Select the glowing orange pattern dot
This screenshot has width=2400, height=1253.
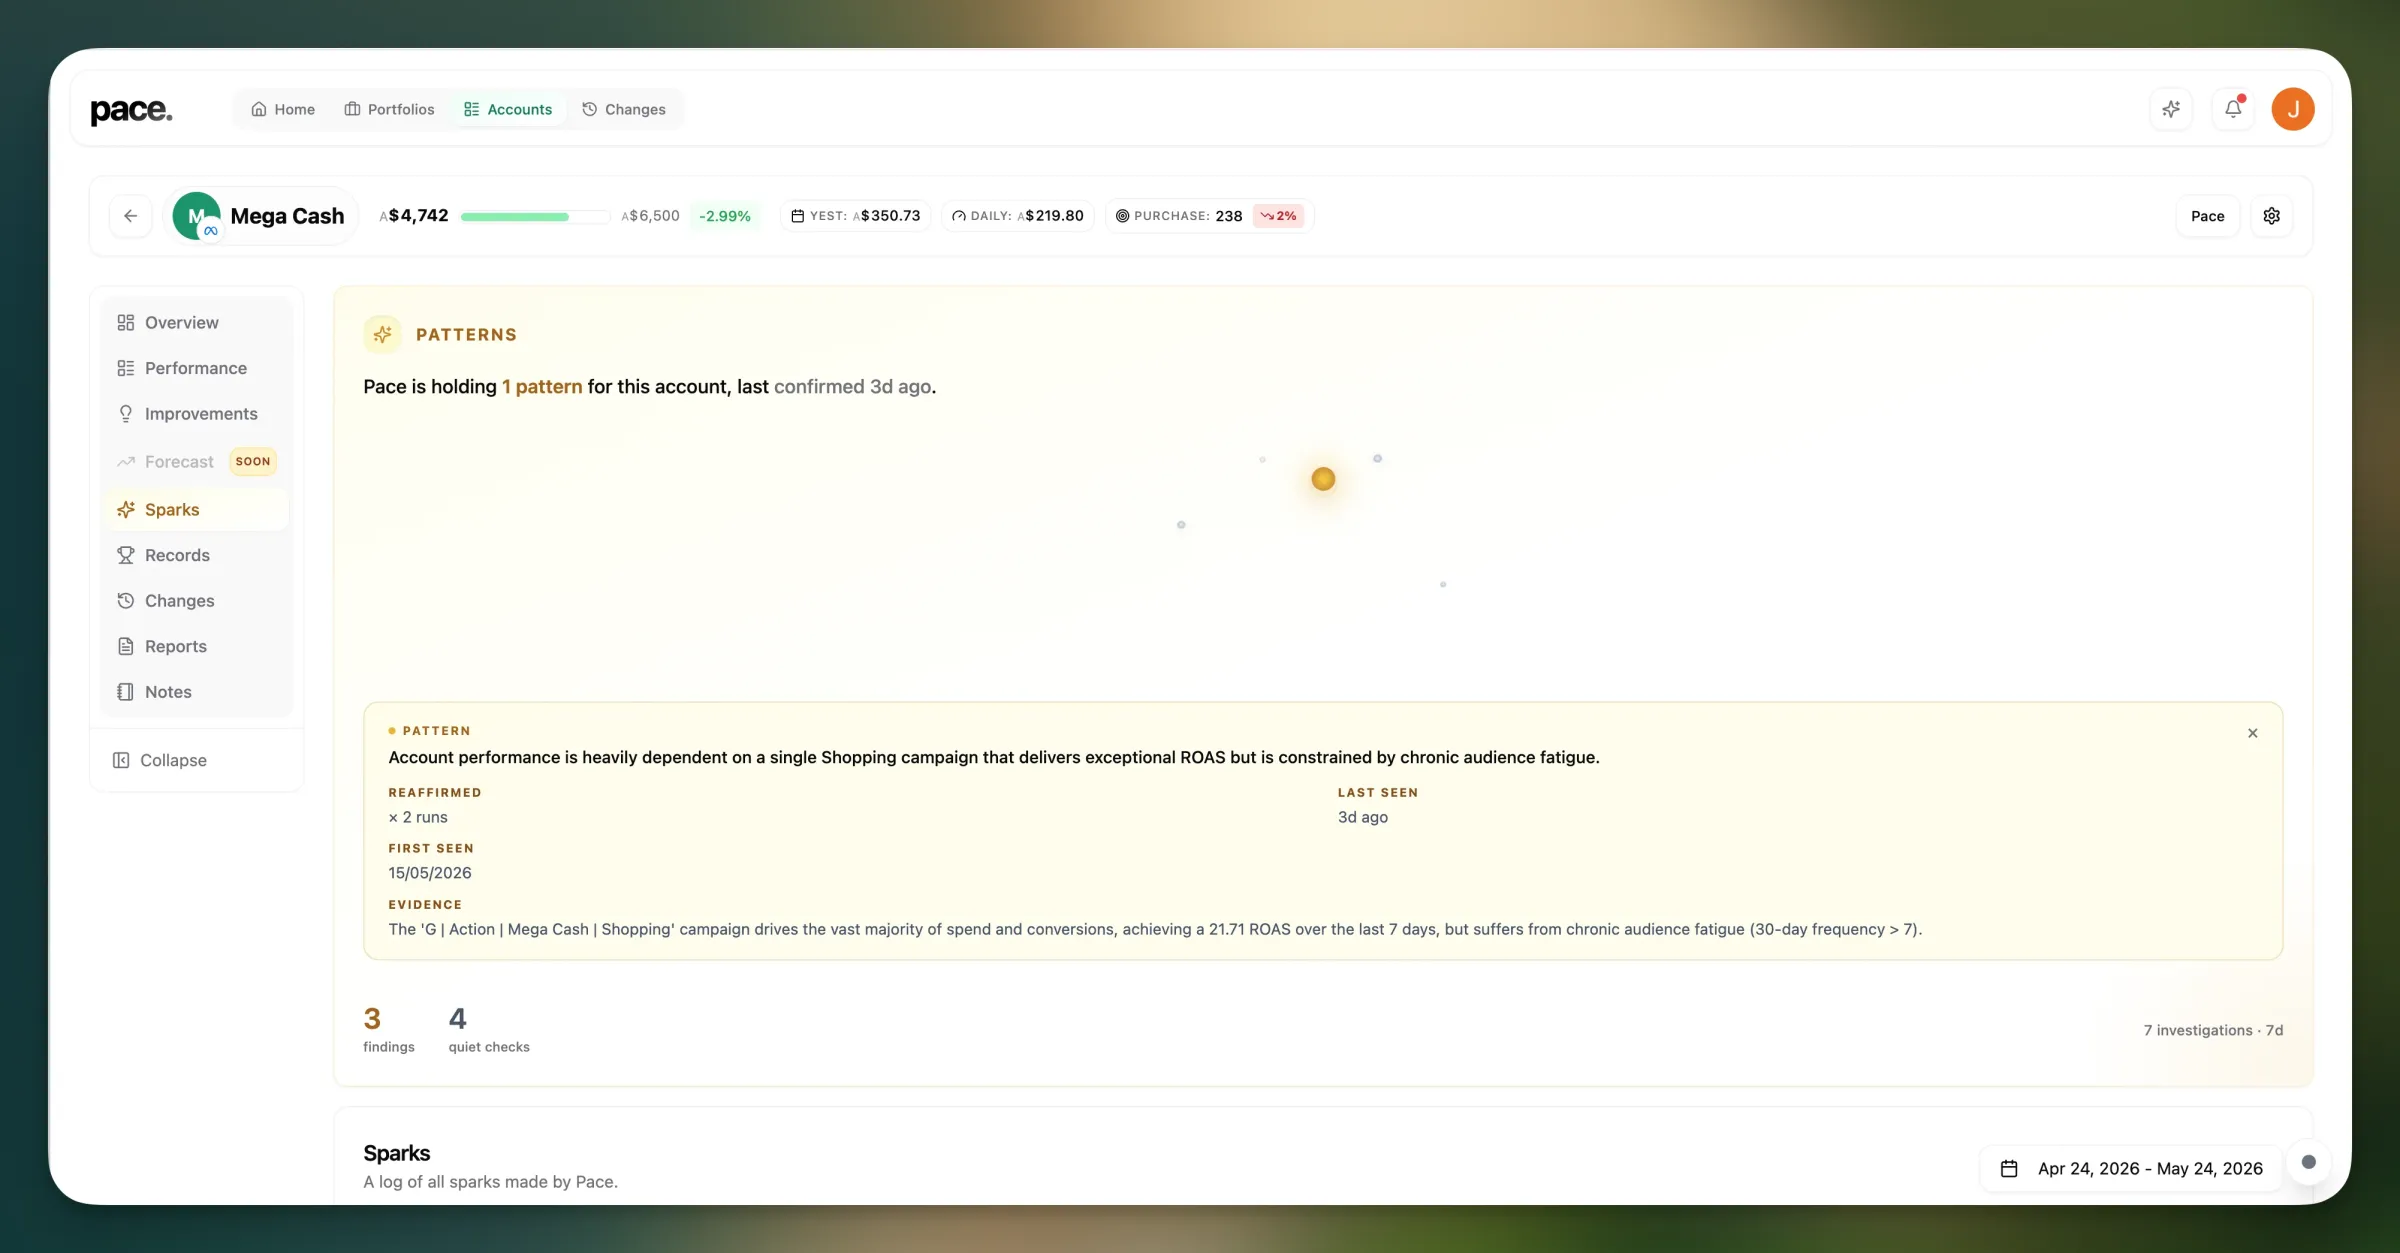tap(1323, 479)
